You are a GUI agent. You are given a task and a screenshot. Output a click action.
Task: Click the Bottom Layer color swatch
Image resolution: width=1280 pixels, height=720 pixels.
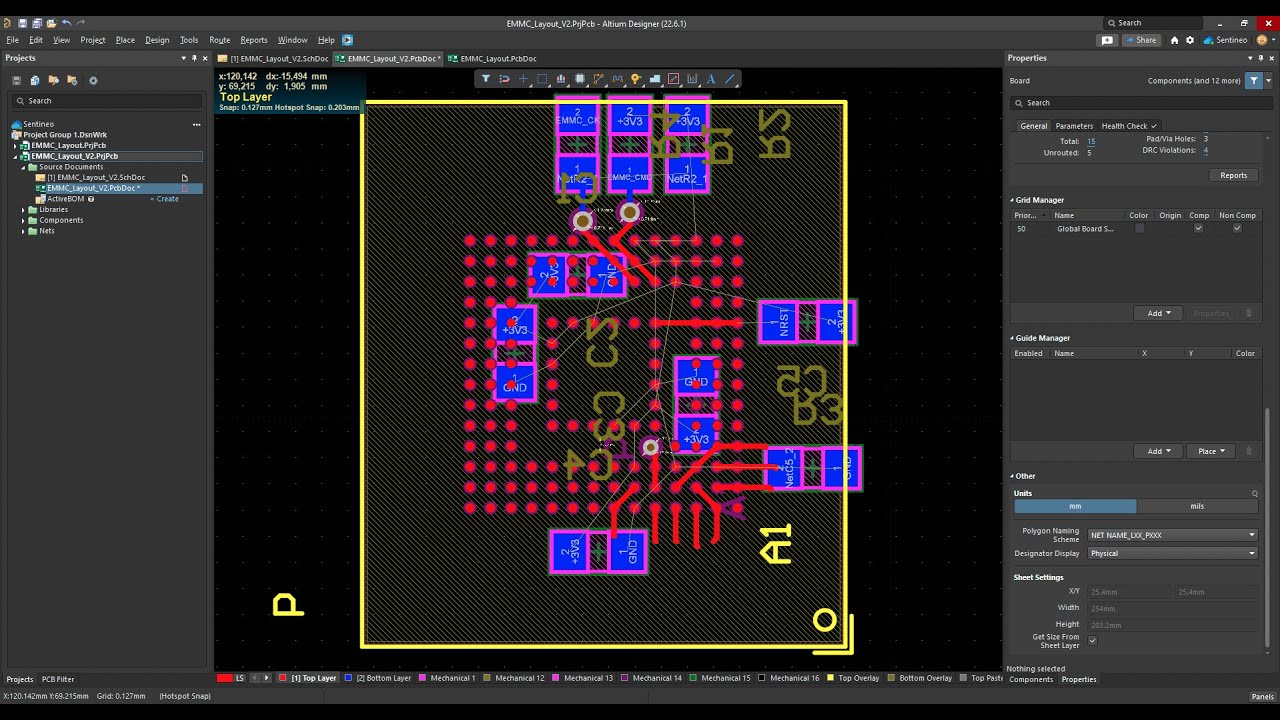click(348, 678)
